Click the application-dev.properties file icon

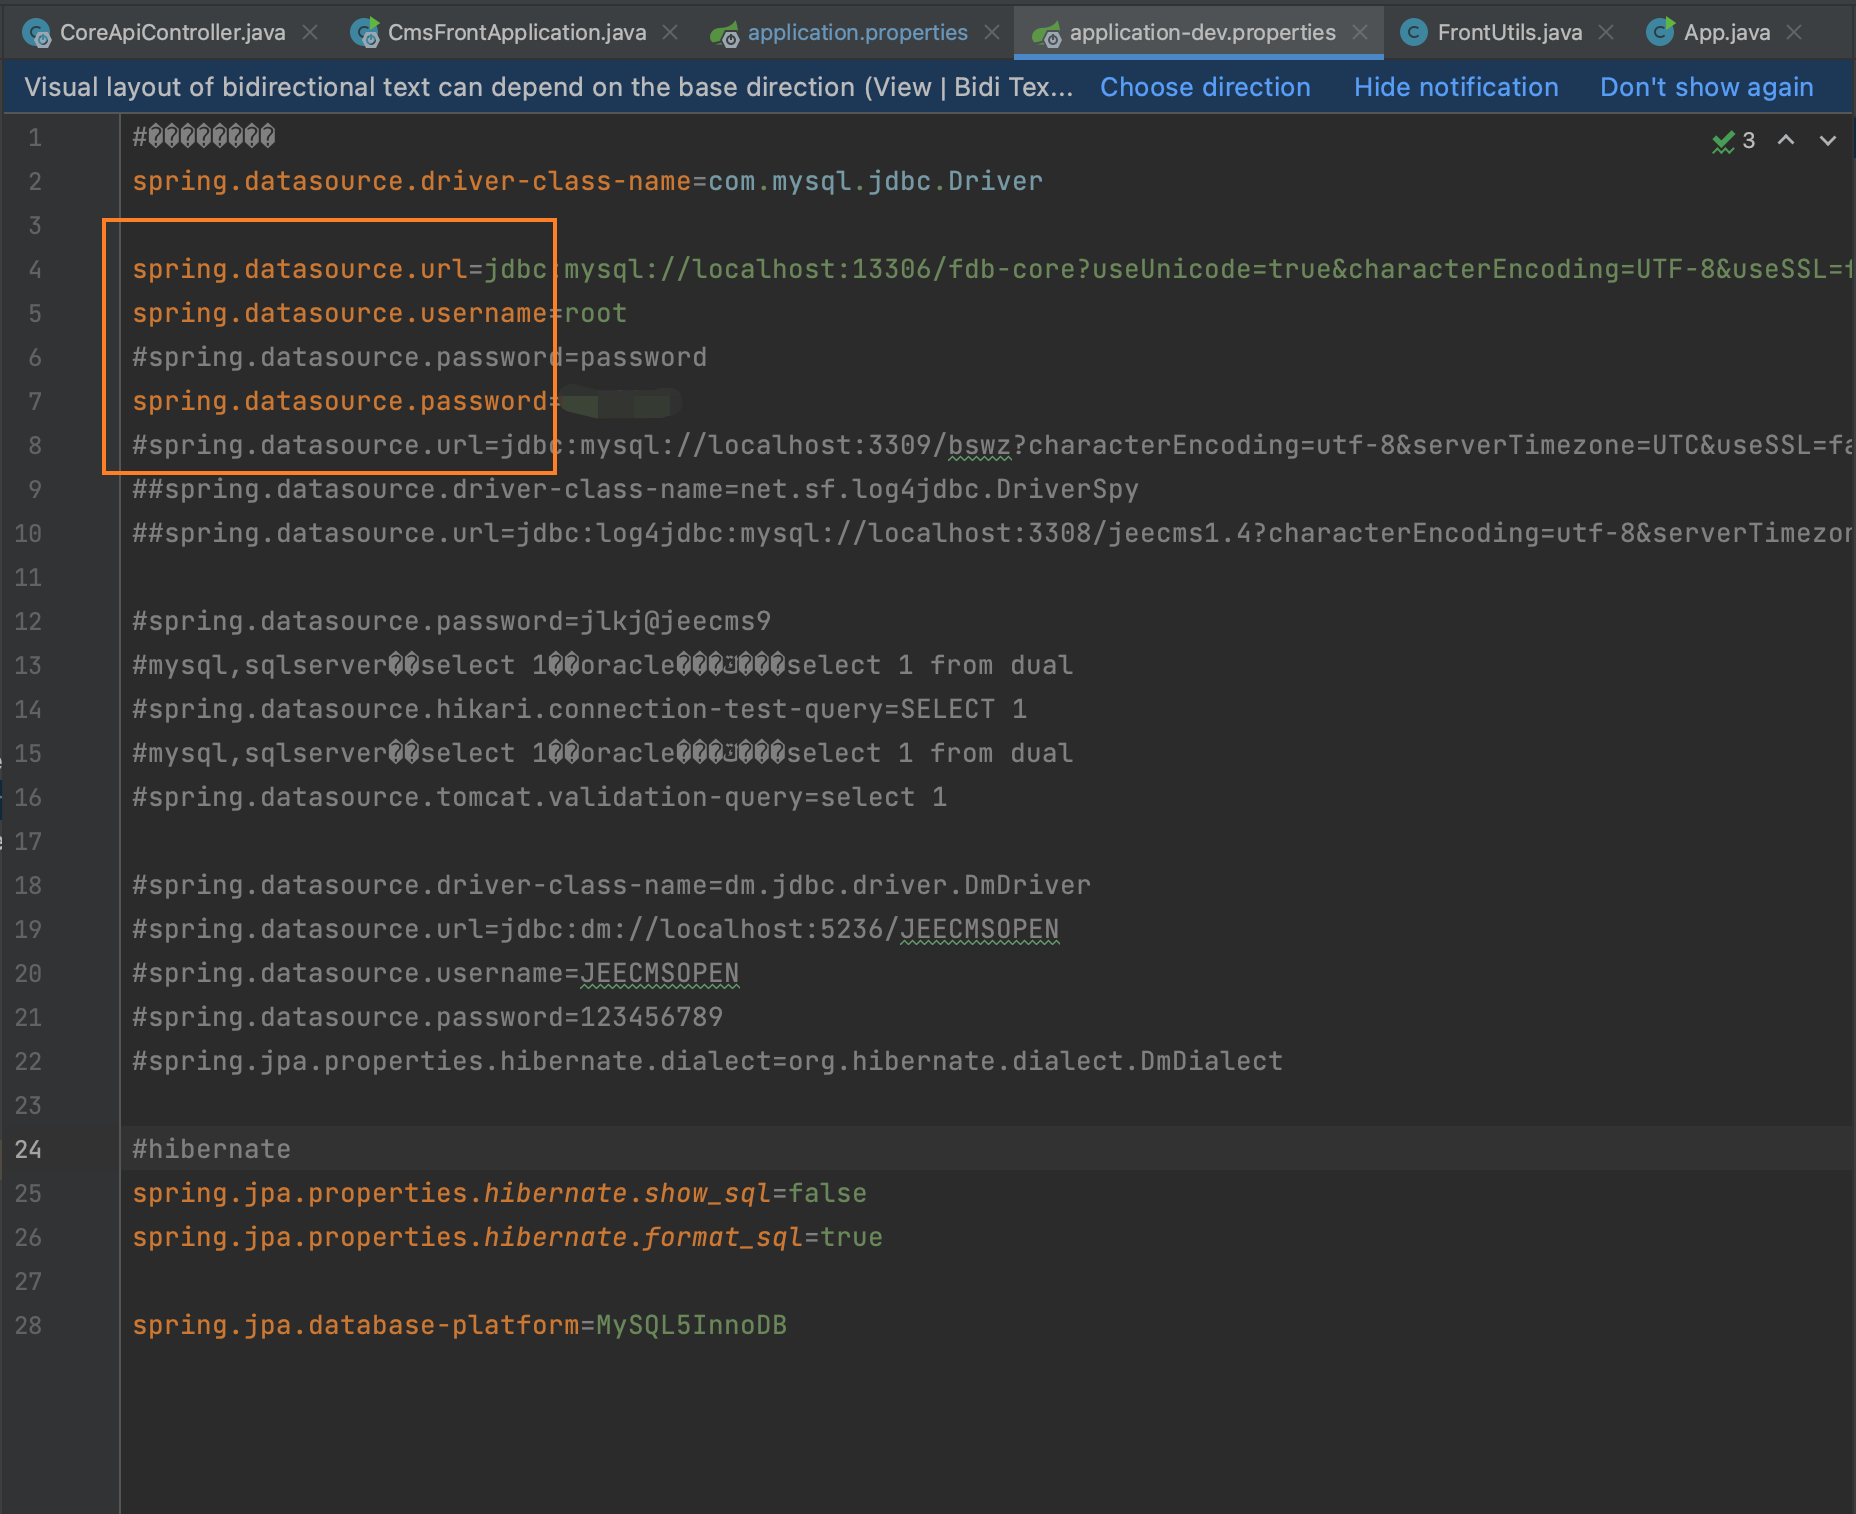[x=1046, y=35]
